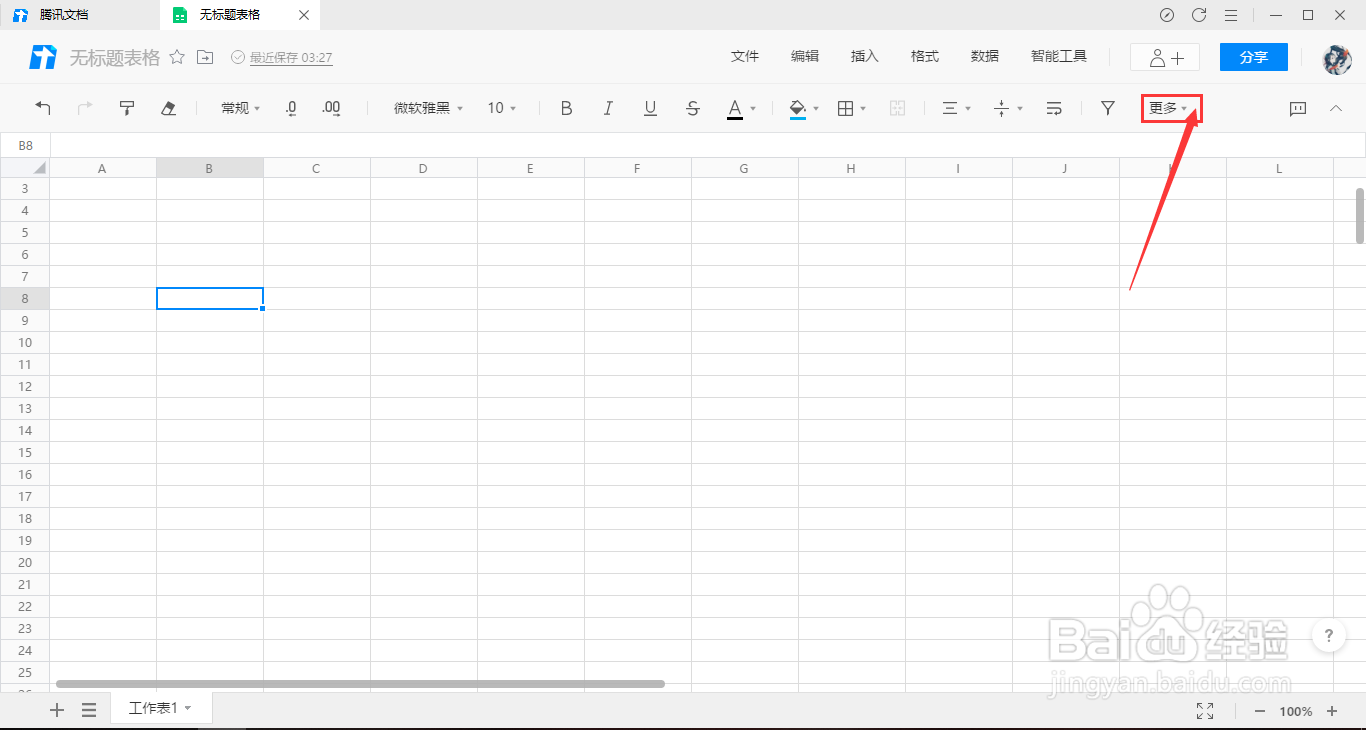The height and width of the screenshot is (730, 1366).
Task: Open the sheet list icon
Action: coord(89,710)
